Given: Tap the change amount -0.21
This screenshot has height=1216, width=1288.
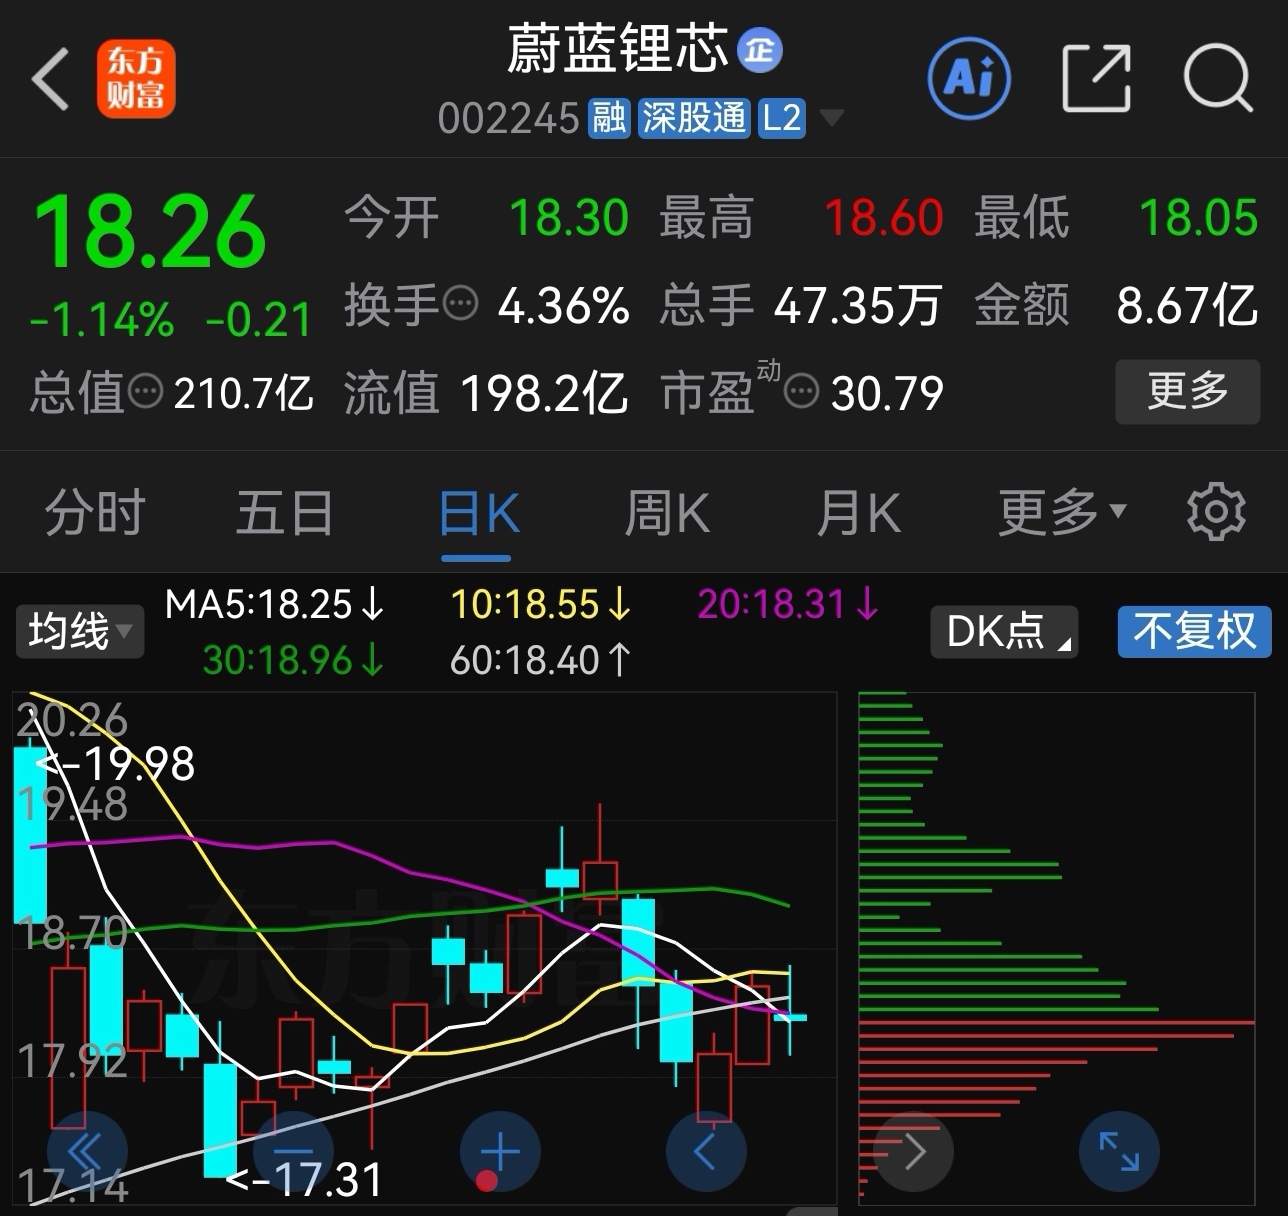Looking at the screenshot, I should click(x=259, y=320).
